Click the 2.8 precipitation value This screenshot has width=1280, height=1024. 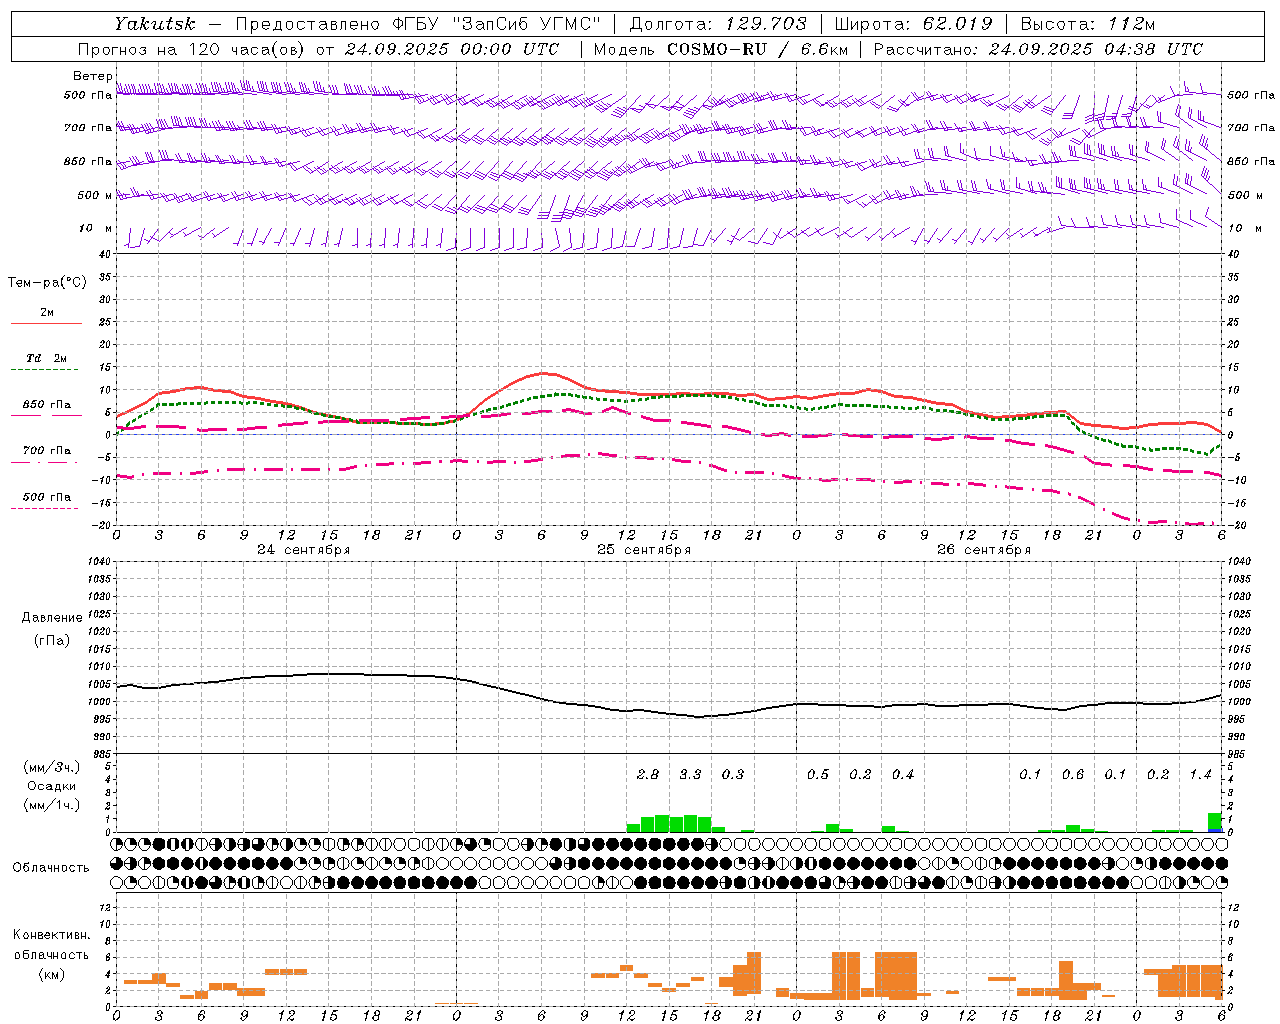tap(648, 774)
